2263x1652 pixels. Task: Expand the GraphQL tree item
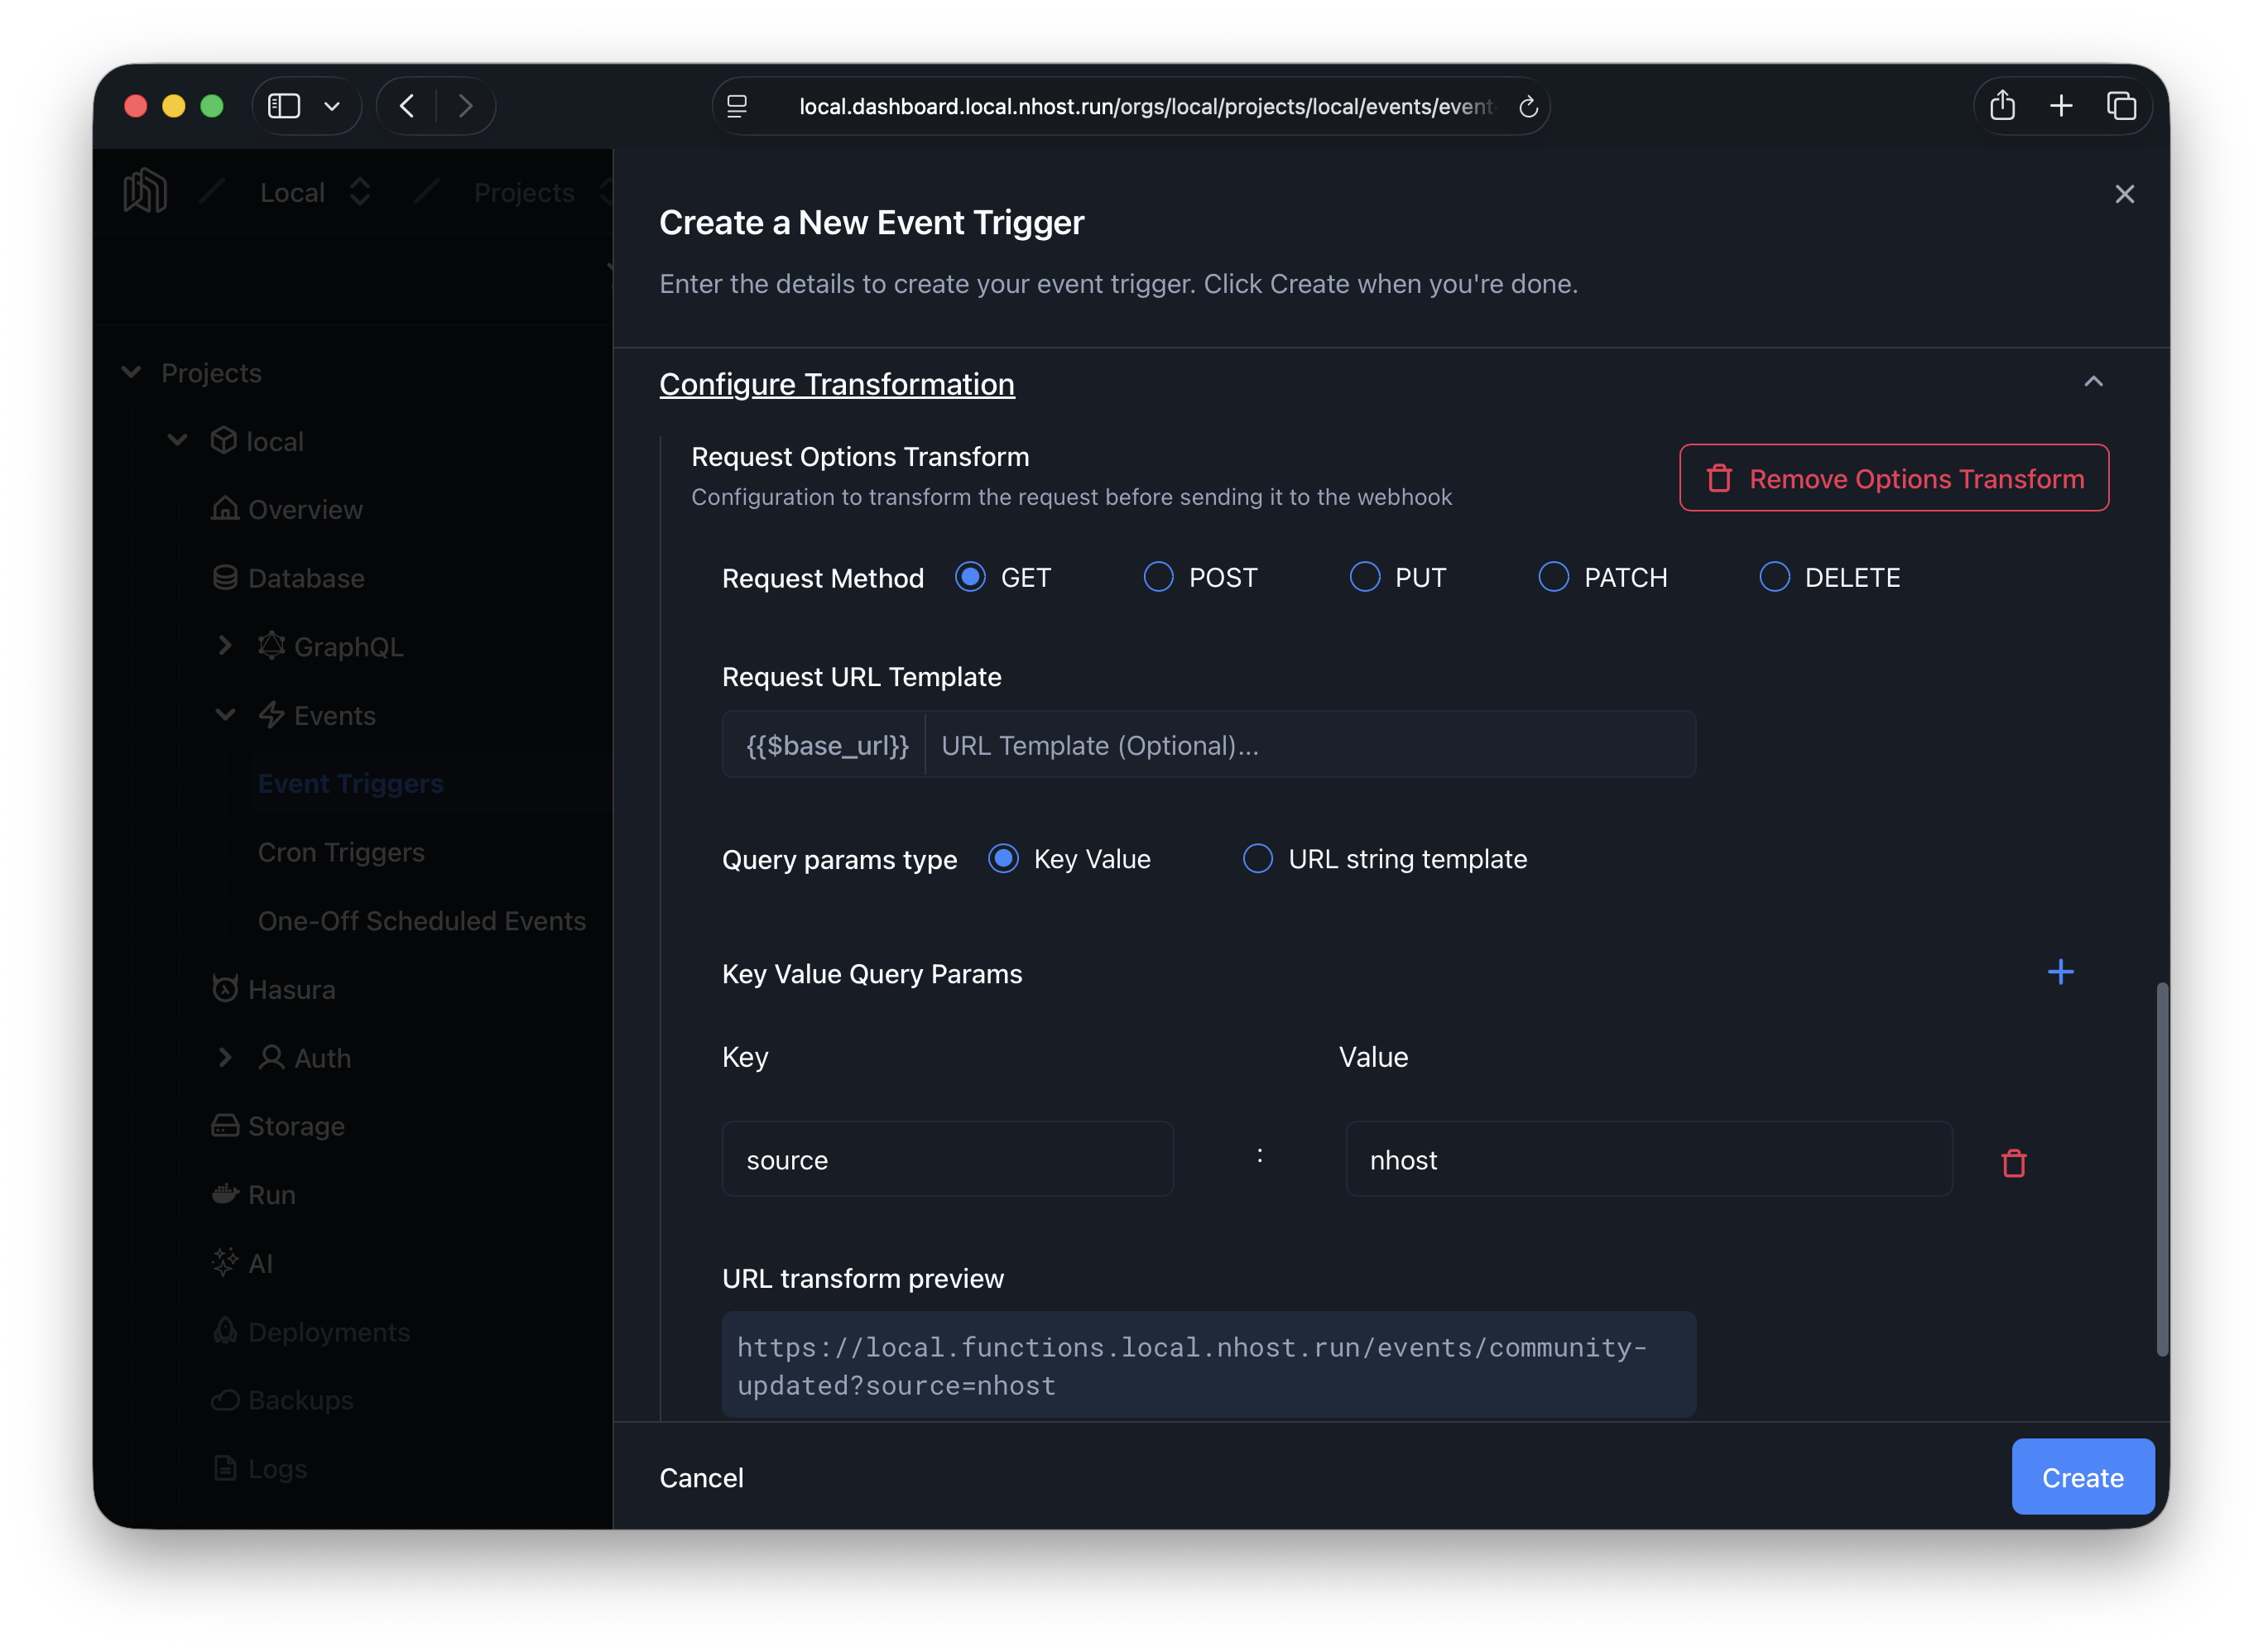[x=225, y=646]
